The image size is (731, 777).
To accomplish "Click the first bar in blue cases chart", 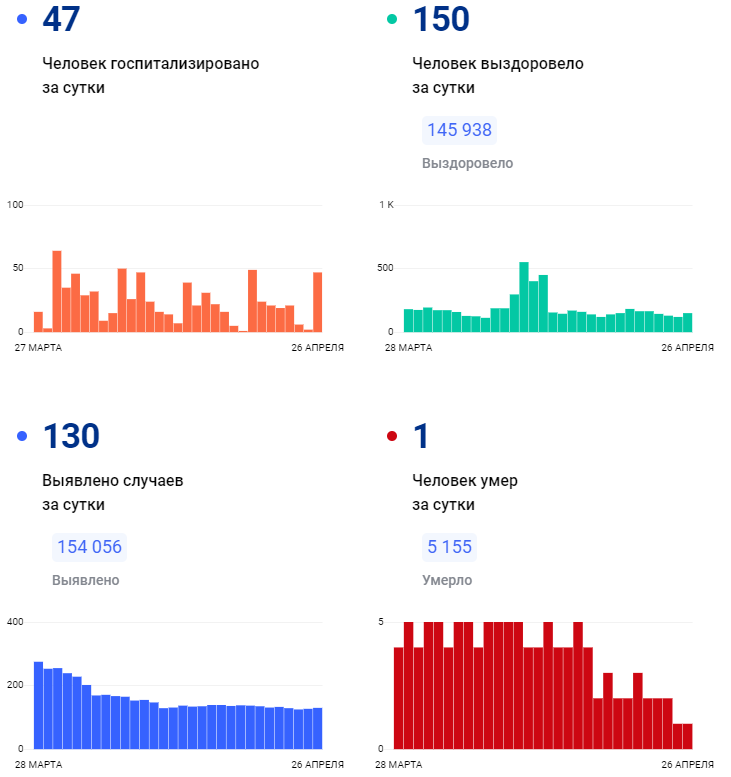I will tap(39, 705).
